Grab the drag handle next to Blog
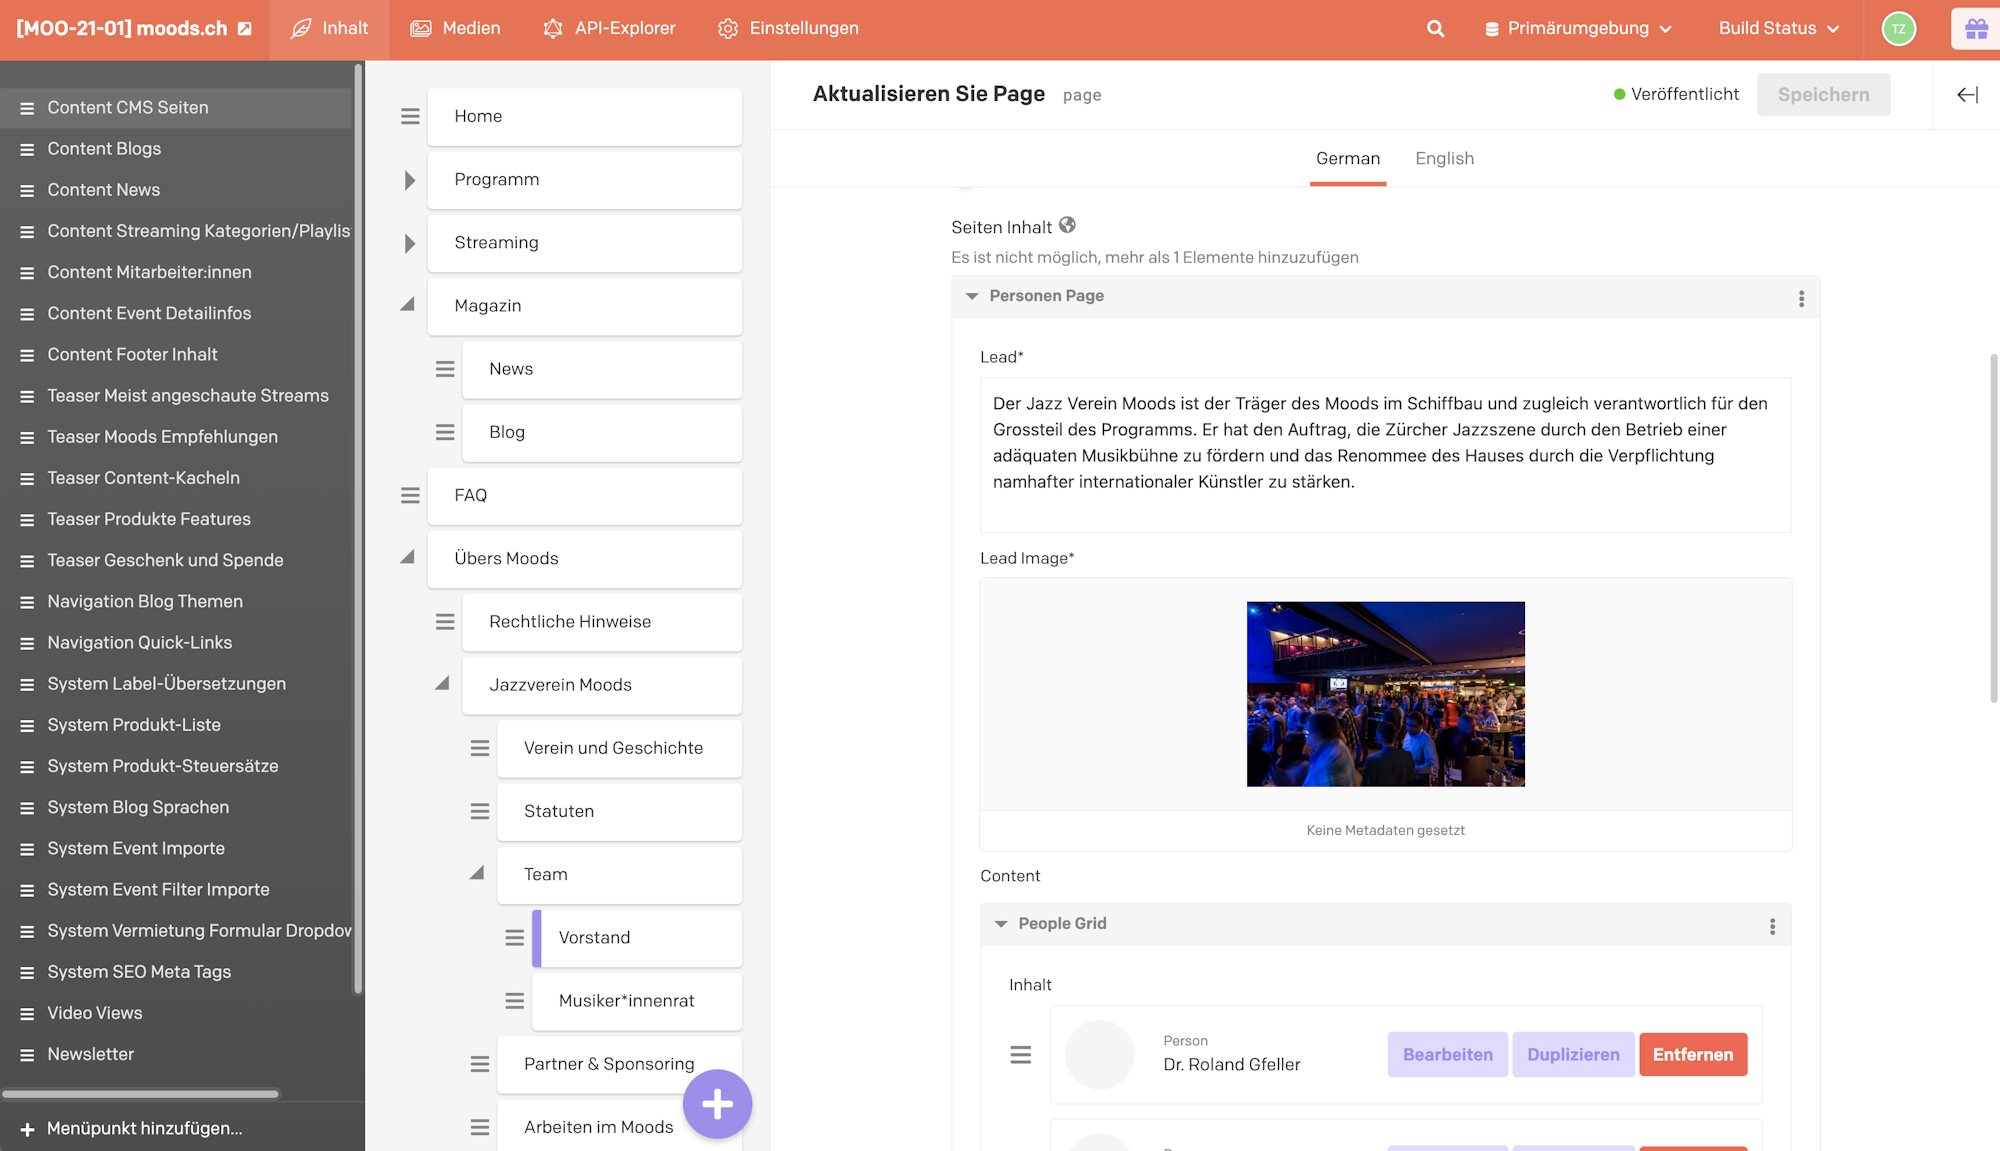 (x=445, y=432)
